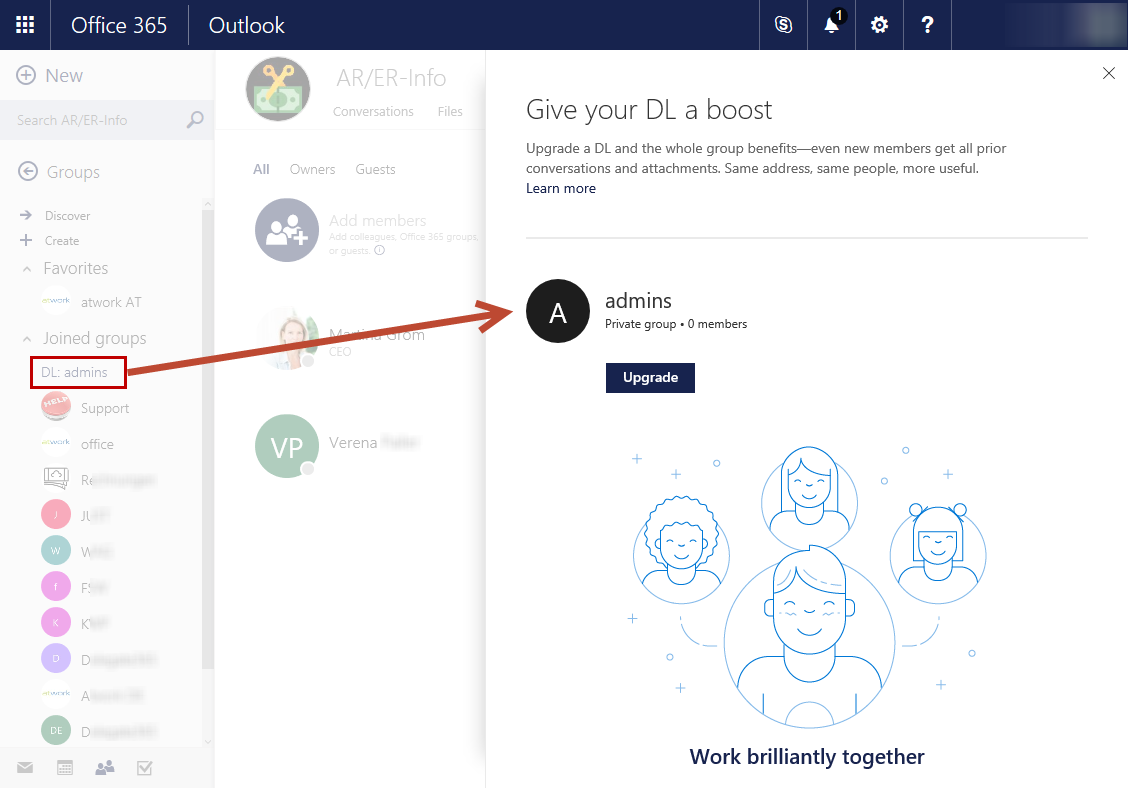Click the Discover arrow icon
Viewport: 1128px width, 788px height.
[x=26, y=215]
